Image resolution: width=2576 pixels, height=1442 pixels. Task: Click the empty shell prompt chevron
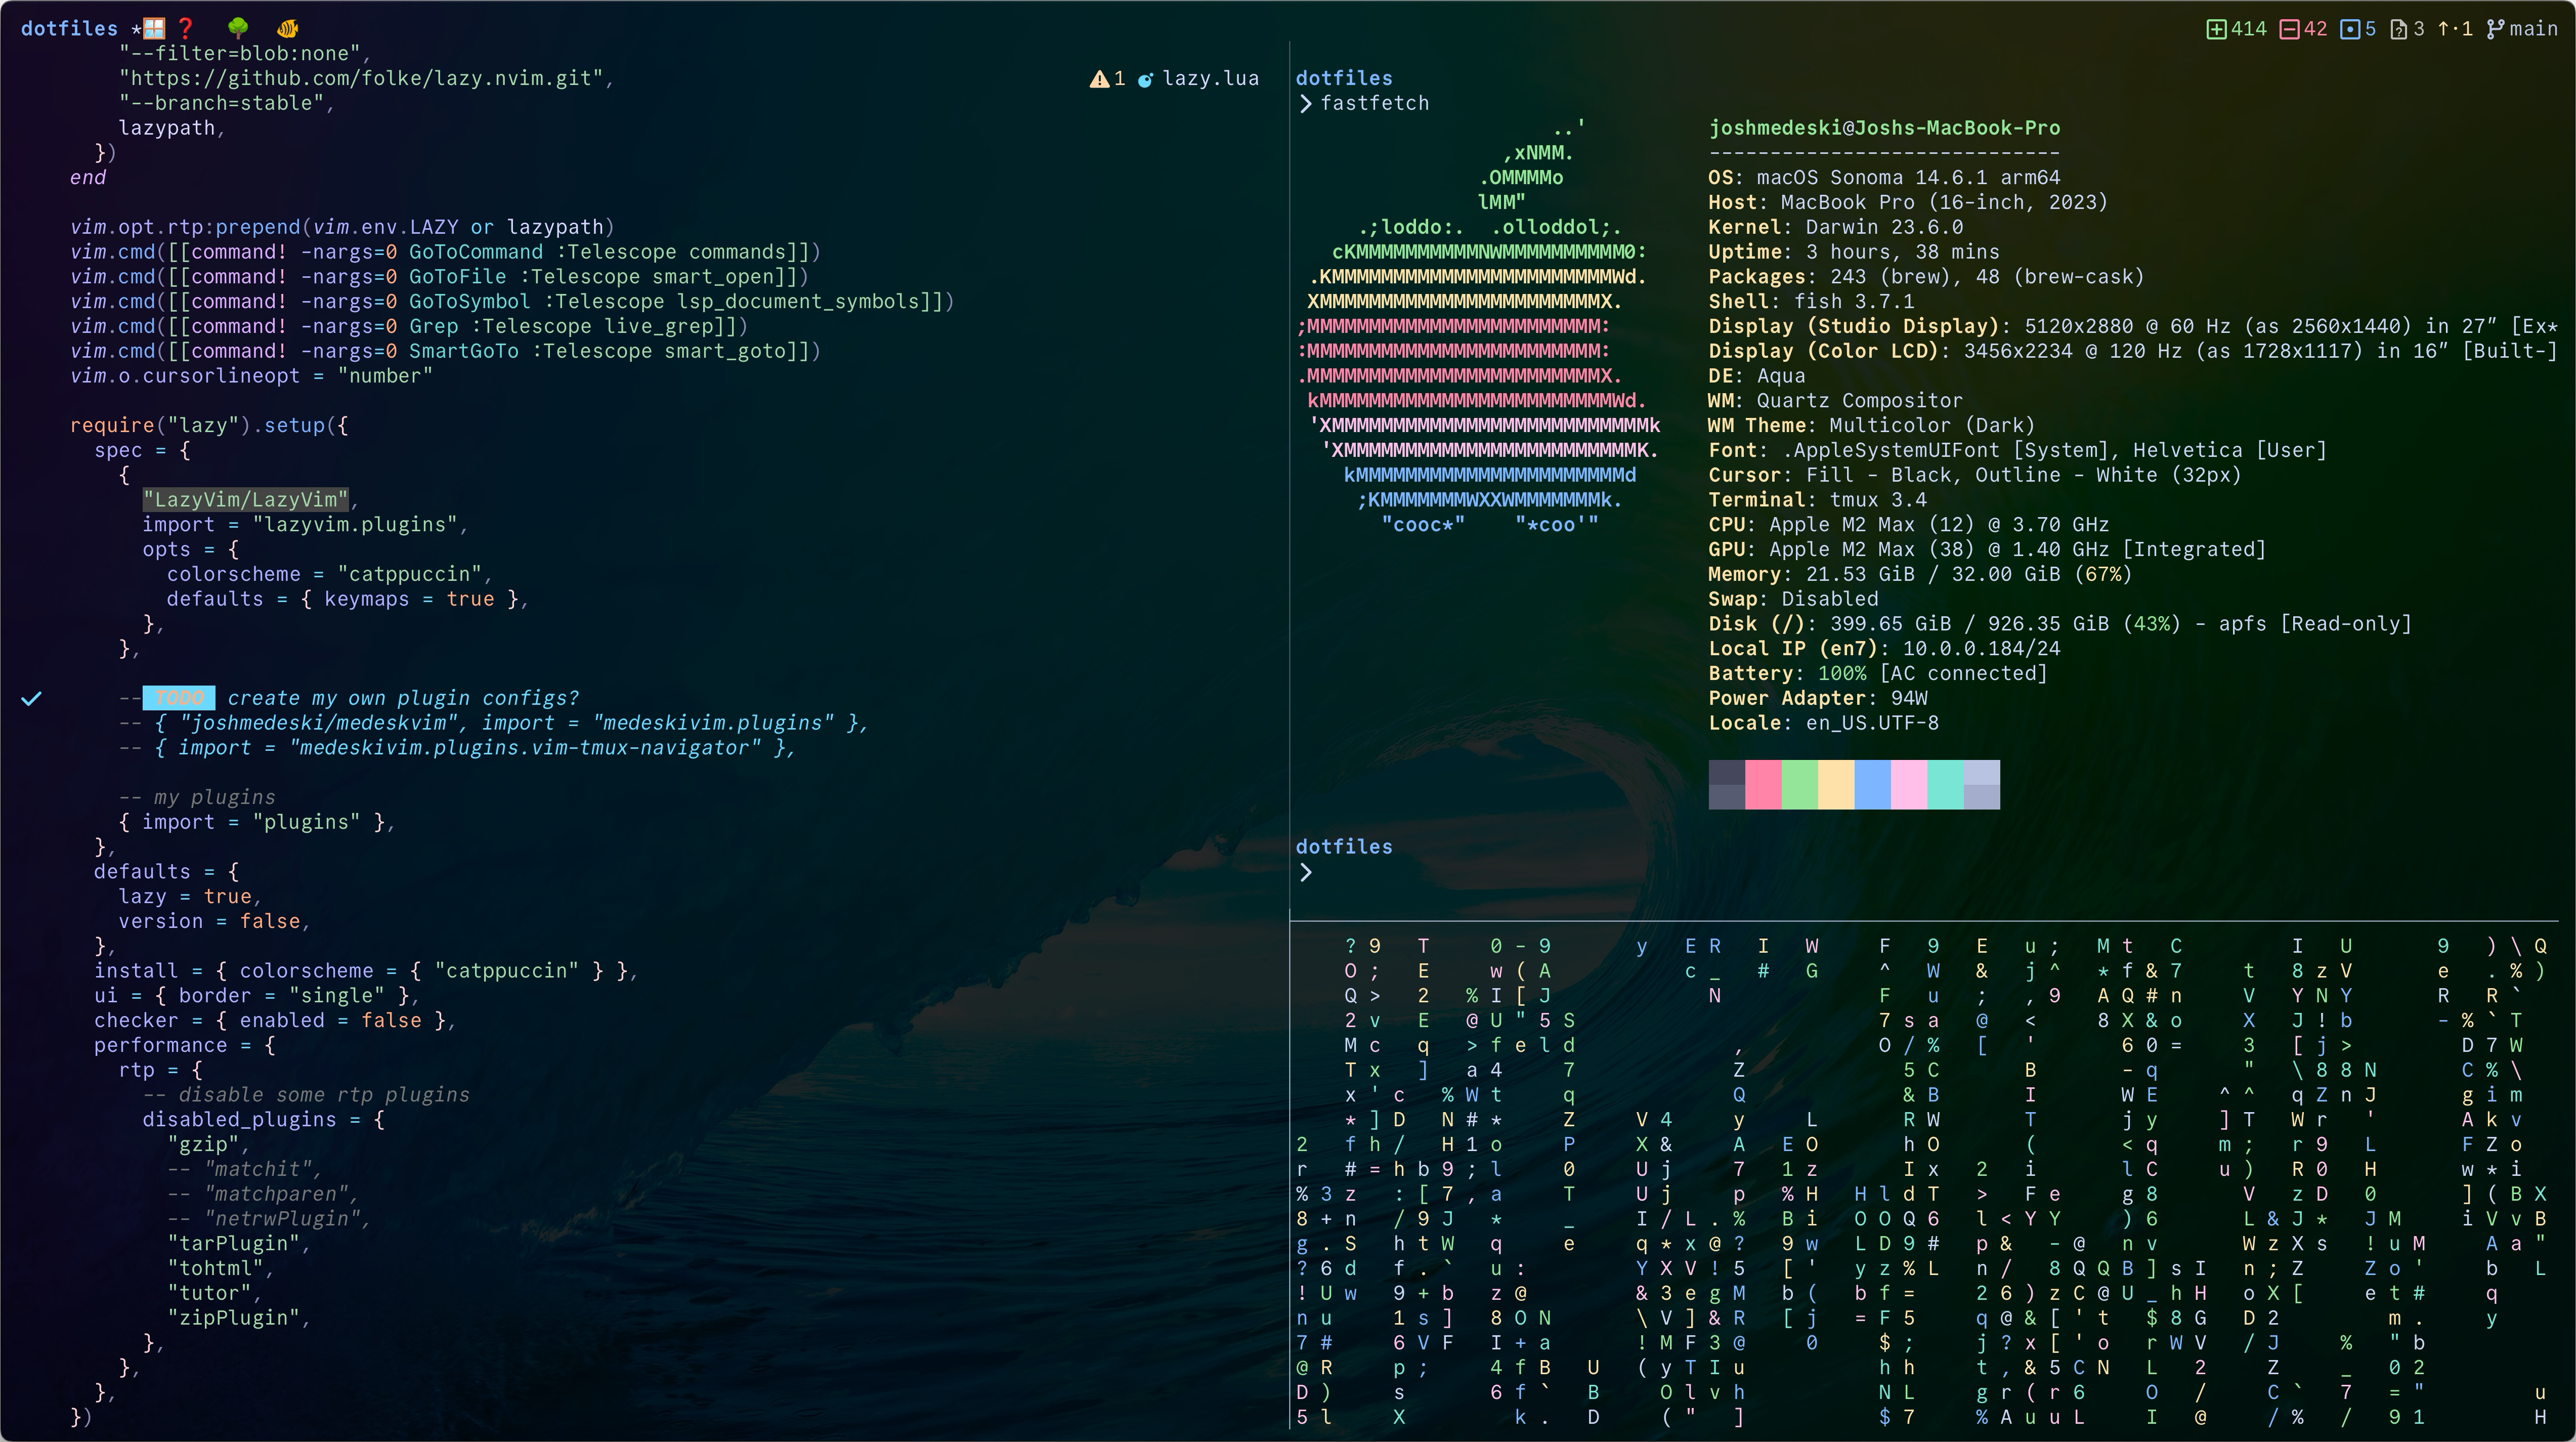pos(1305,872)
